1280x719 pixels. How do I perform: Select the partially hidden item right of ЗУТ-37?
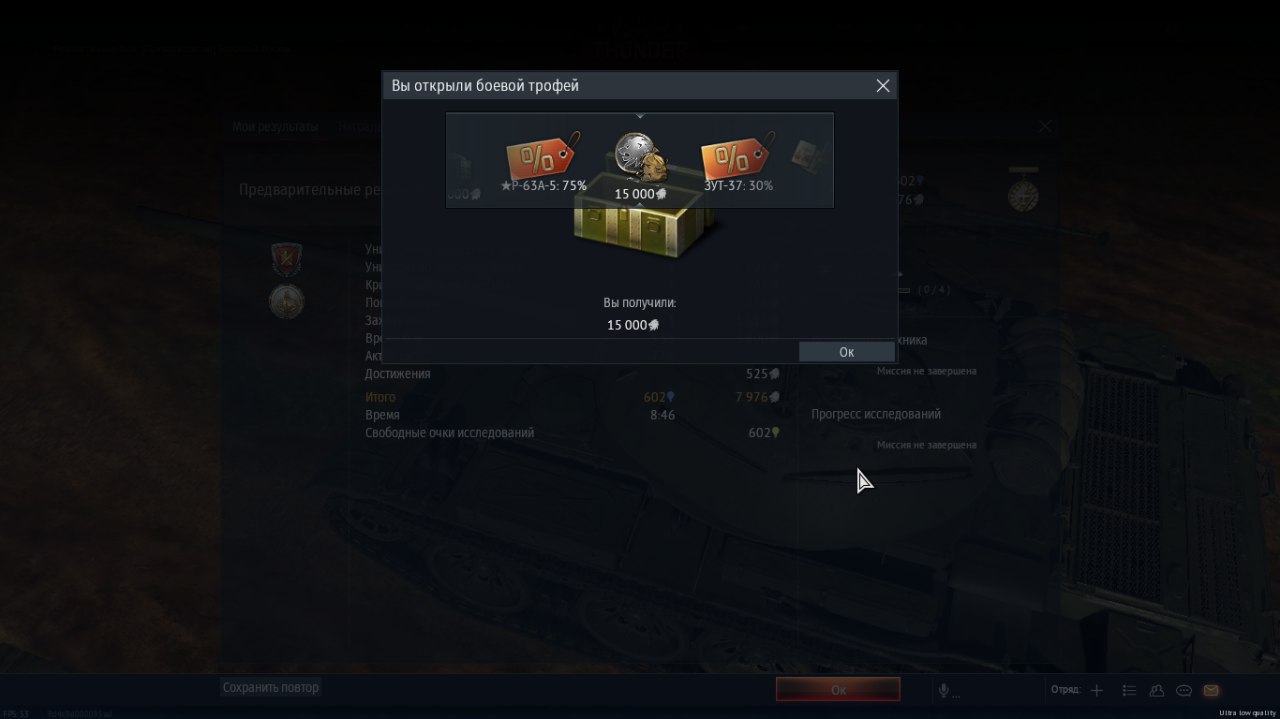tap(808, 156)
